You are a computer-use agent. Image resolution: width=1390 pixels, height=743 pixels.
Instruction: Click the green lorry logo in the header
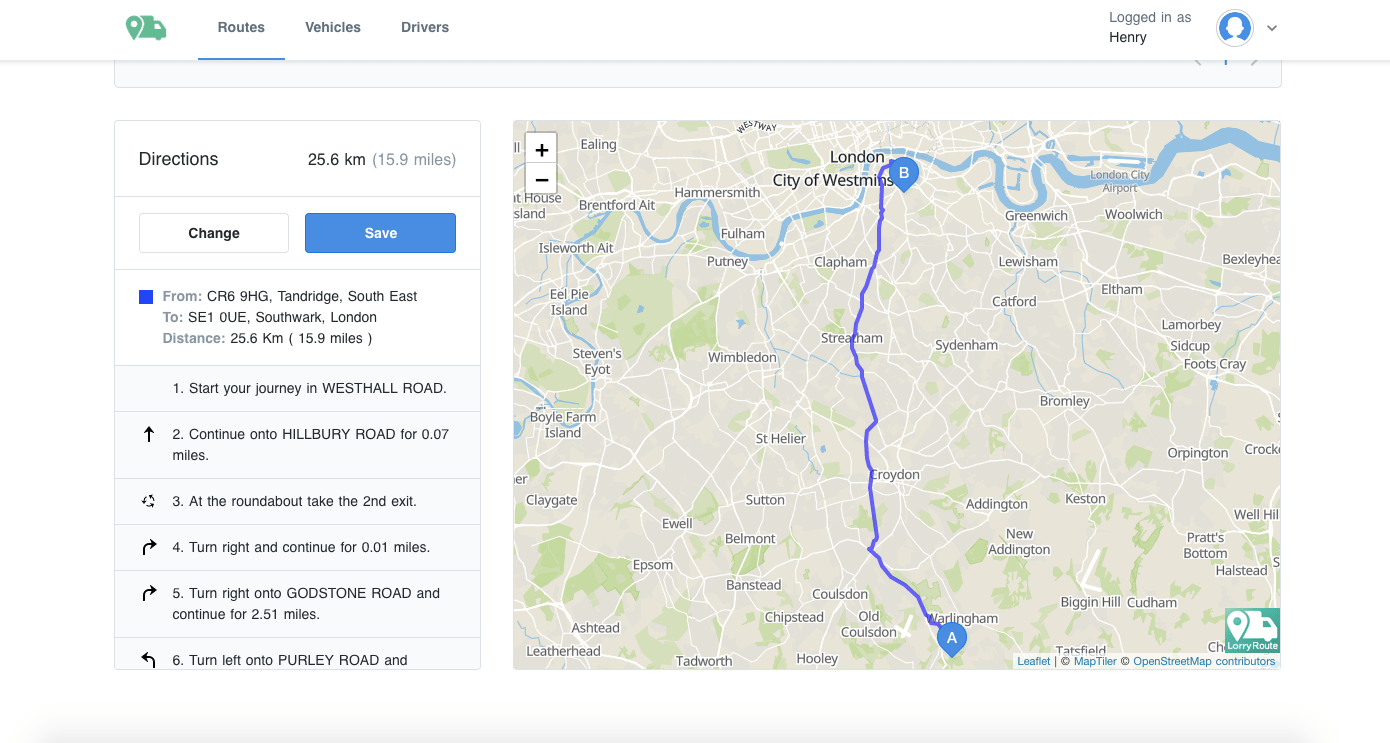(146, 28)
